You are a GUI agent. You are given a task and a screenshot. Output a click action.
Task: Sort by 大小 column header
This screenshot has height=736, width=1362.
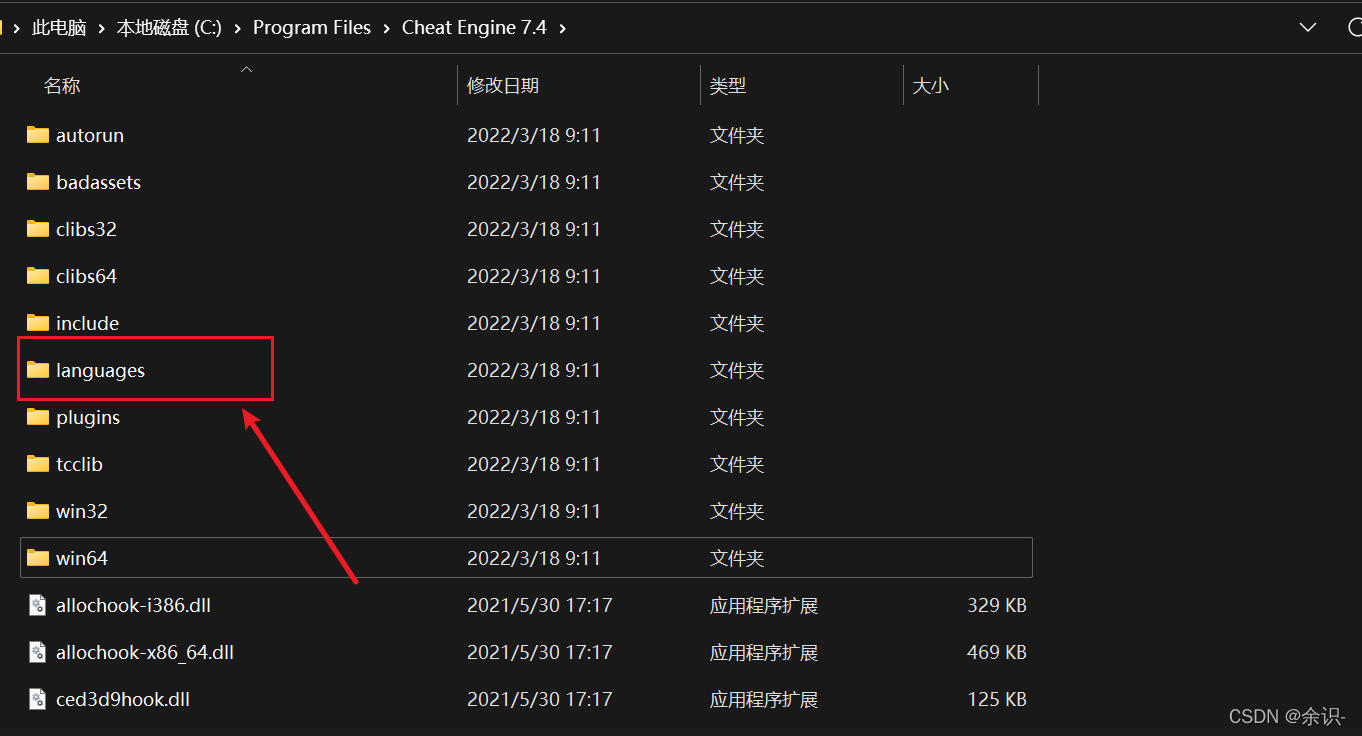(931, 86)
